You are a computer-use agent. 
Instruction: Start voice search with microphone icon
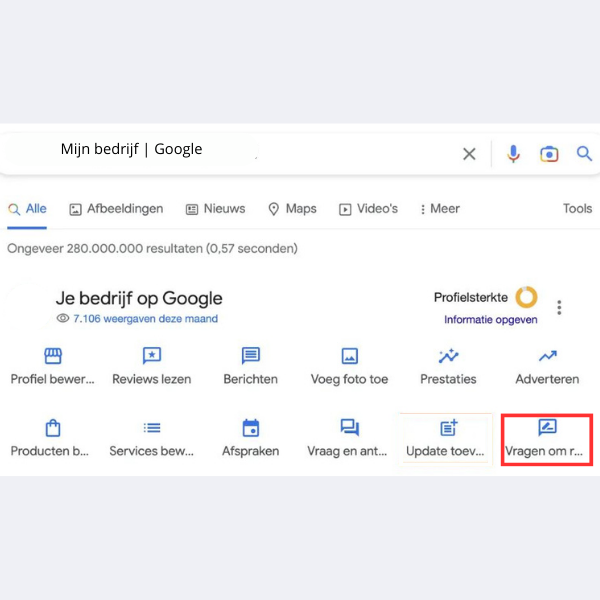pos(513,154)
